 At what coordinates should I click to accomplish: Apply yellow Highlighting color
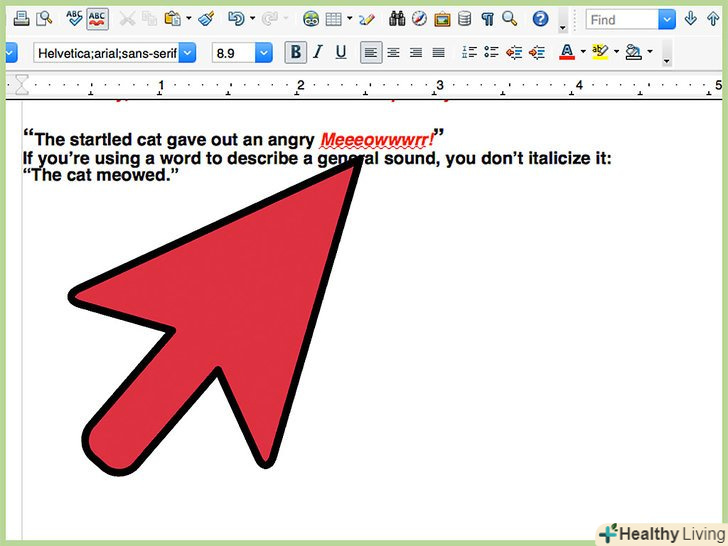tap(600, 52)
